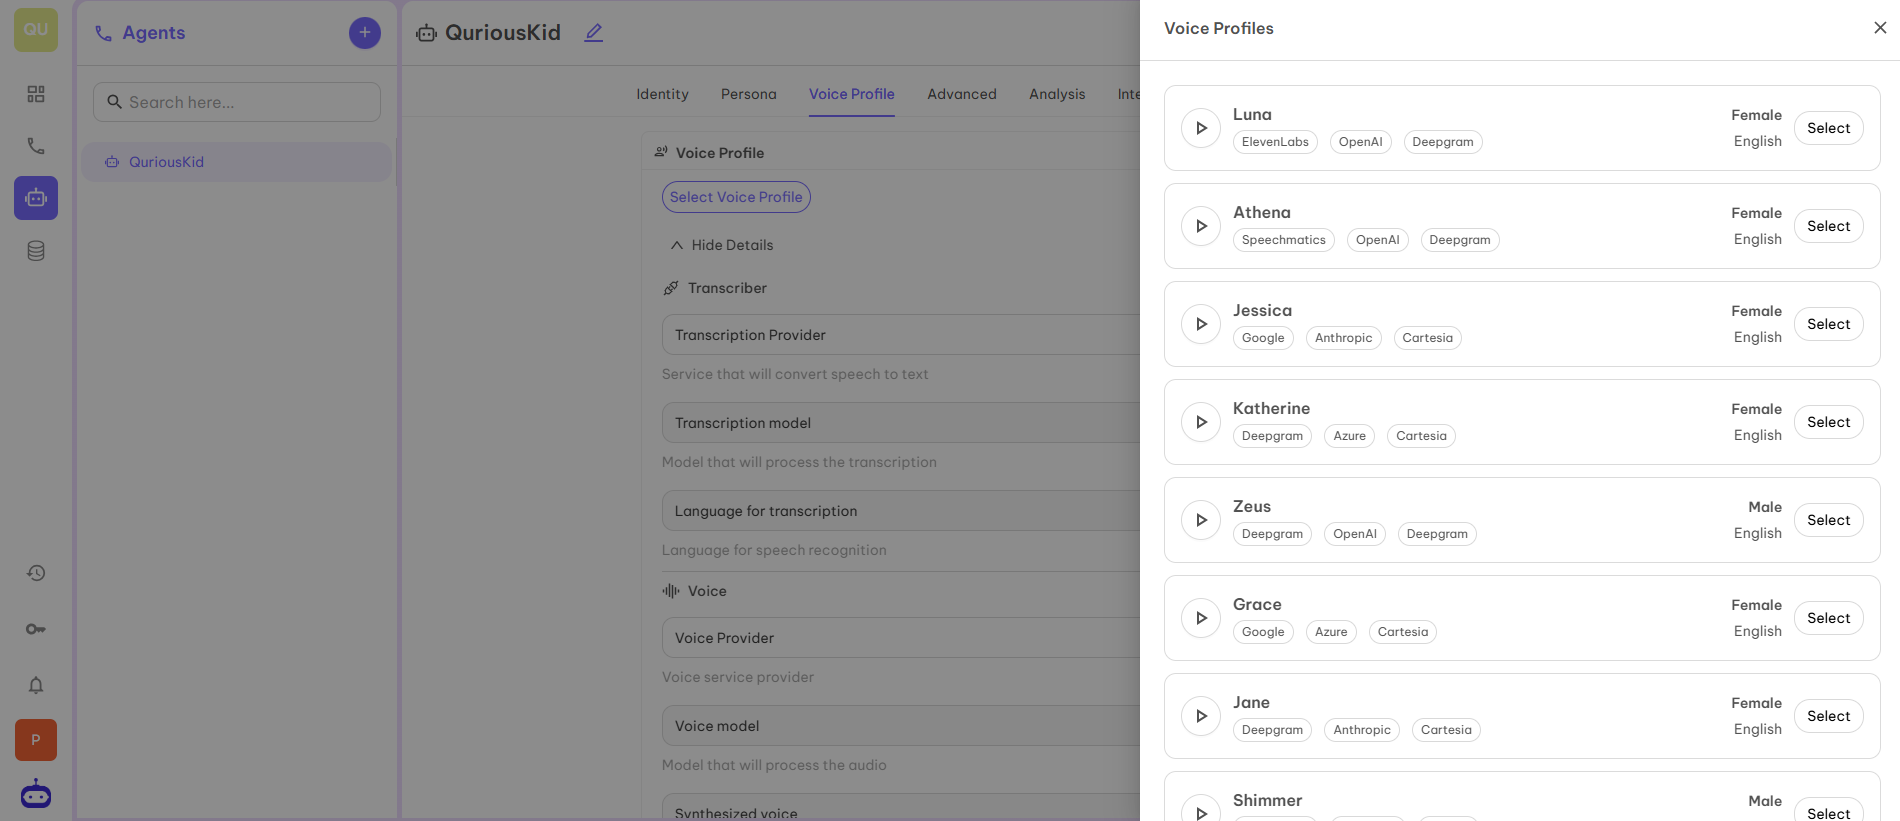Click the agent search field
Screen dimensions: 1900x821
tap(237, 102)
